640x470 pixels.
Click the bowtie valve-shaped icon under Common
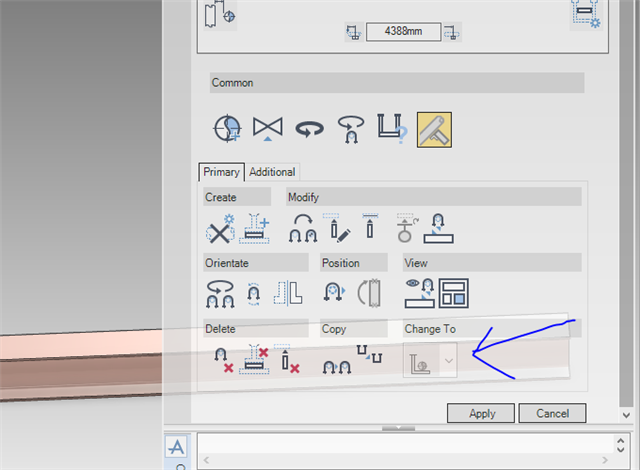(x=267, y=129)
